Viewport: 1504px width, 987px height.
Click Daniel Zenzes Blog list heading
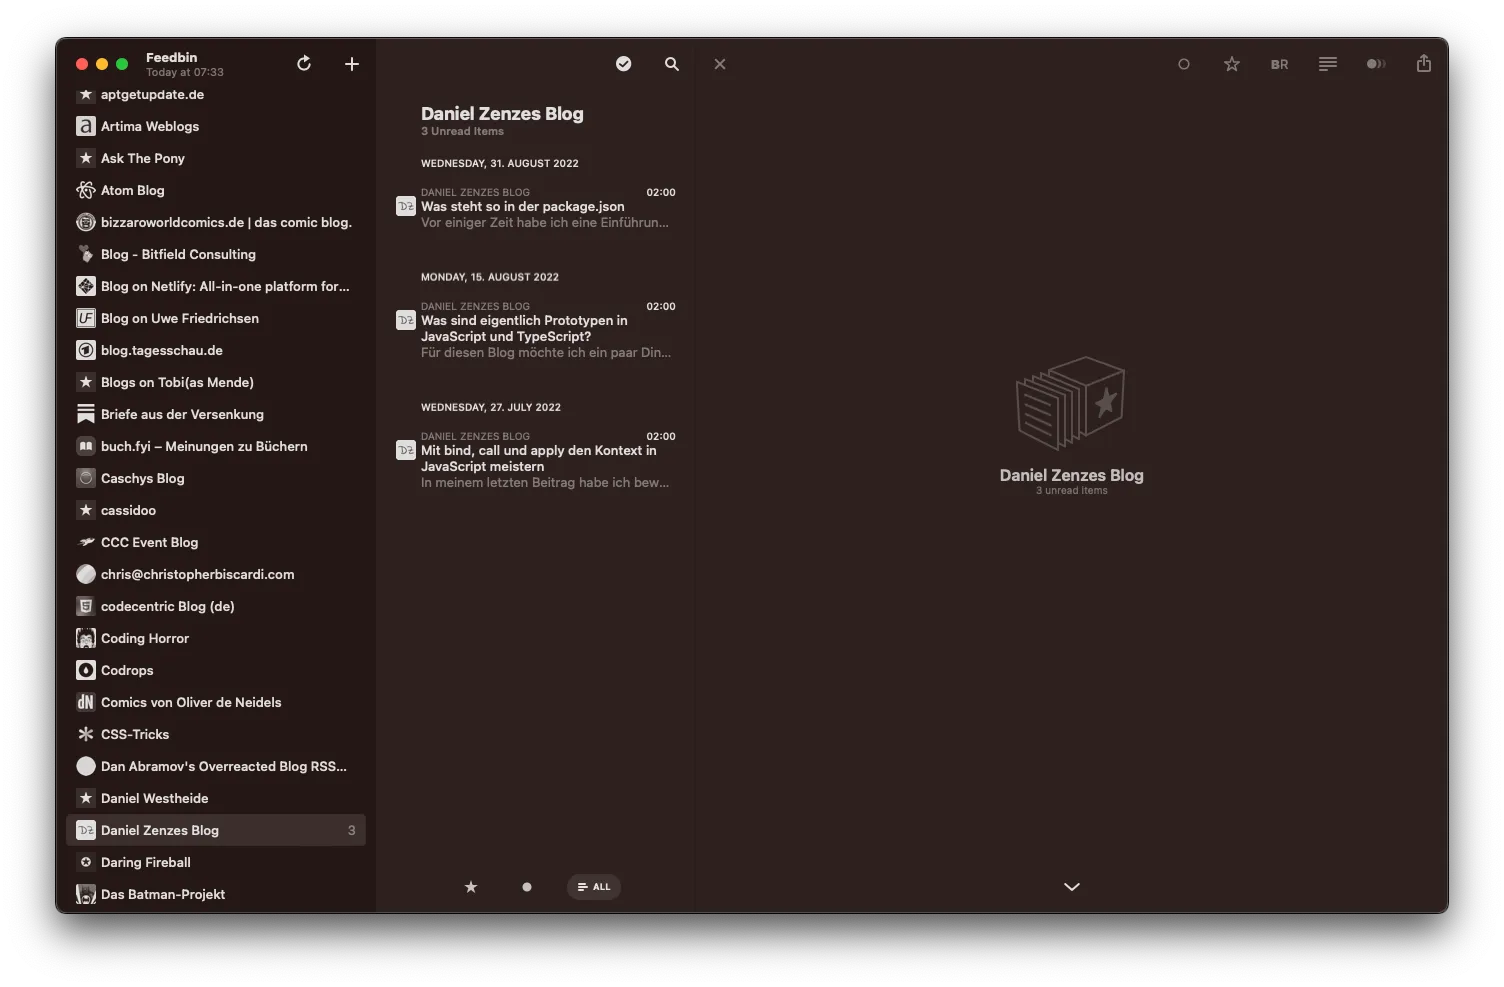pyautogui.click(x=502, y=114)
